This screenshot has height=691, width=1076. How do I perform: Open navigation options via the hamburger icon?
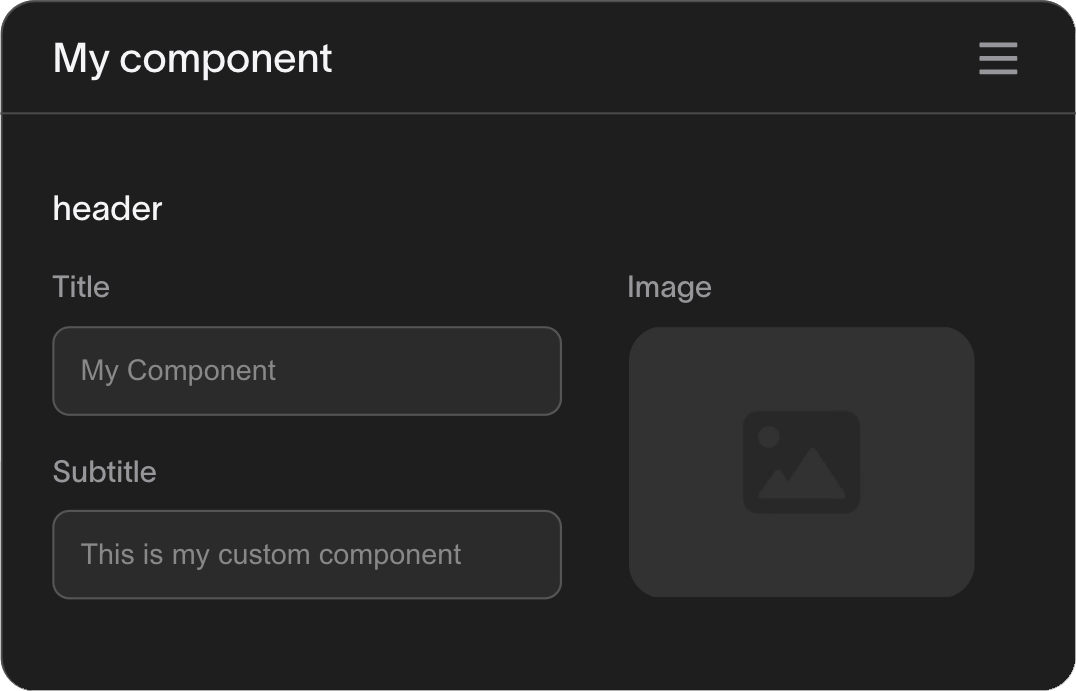click(997, 59)
